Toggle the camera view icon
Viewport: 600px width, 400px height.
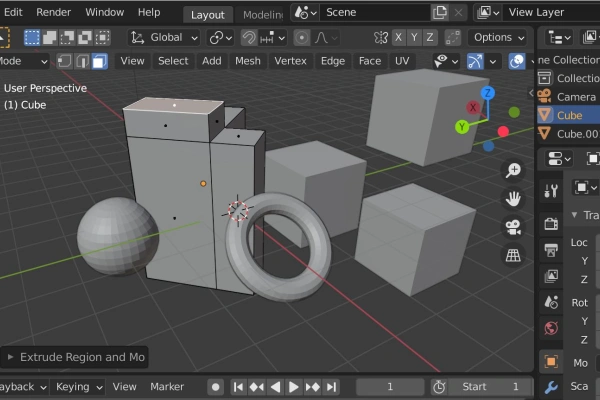(513, 227)
